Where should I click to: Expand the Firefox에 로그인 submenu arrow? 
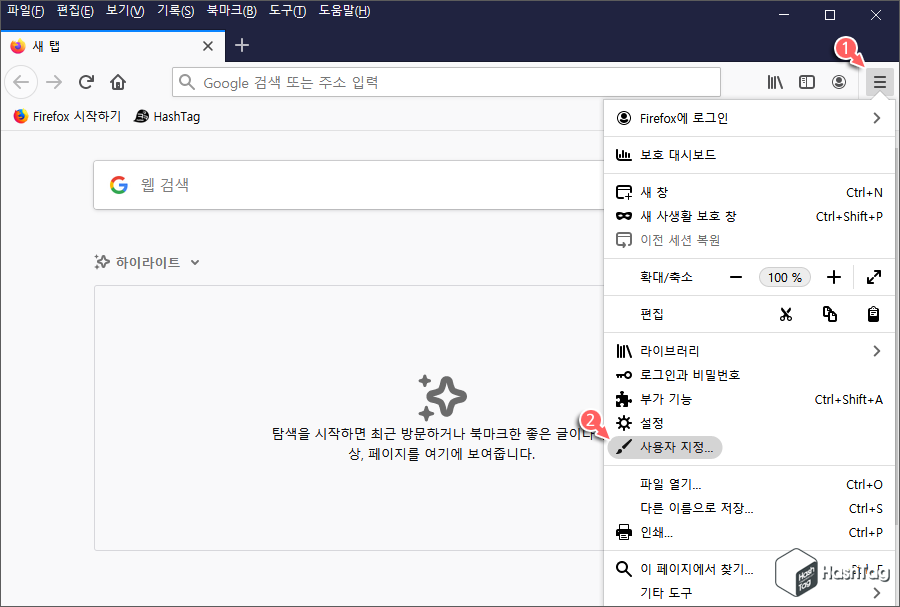878,118
